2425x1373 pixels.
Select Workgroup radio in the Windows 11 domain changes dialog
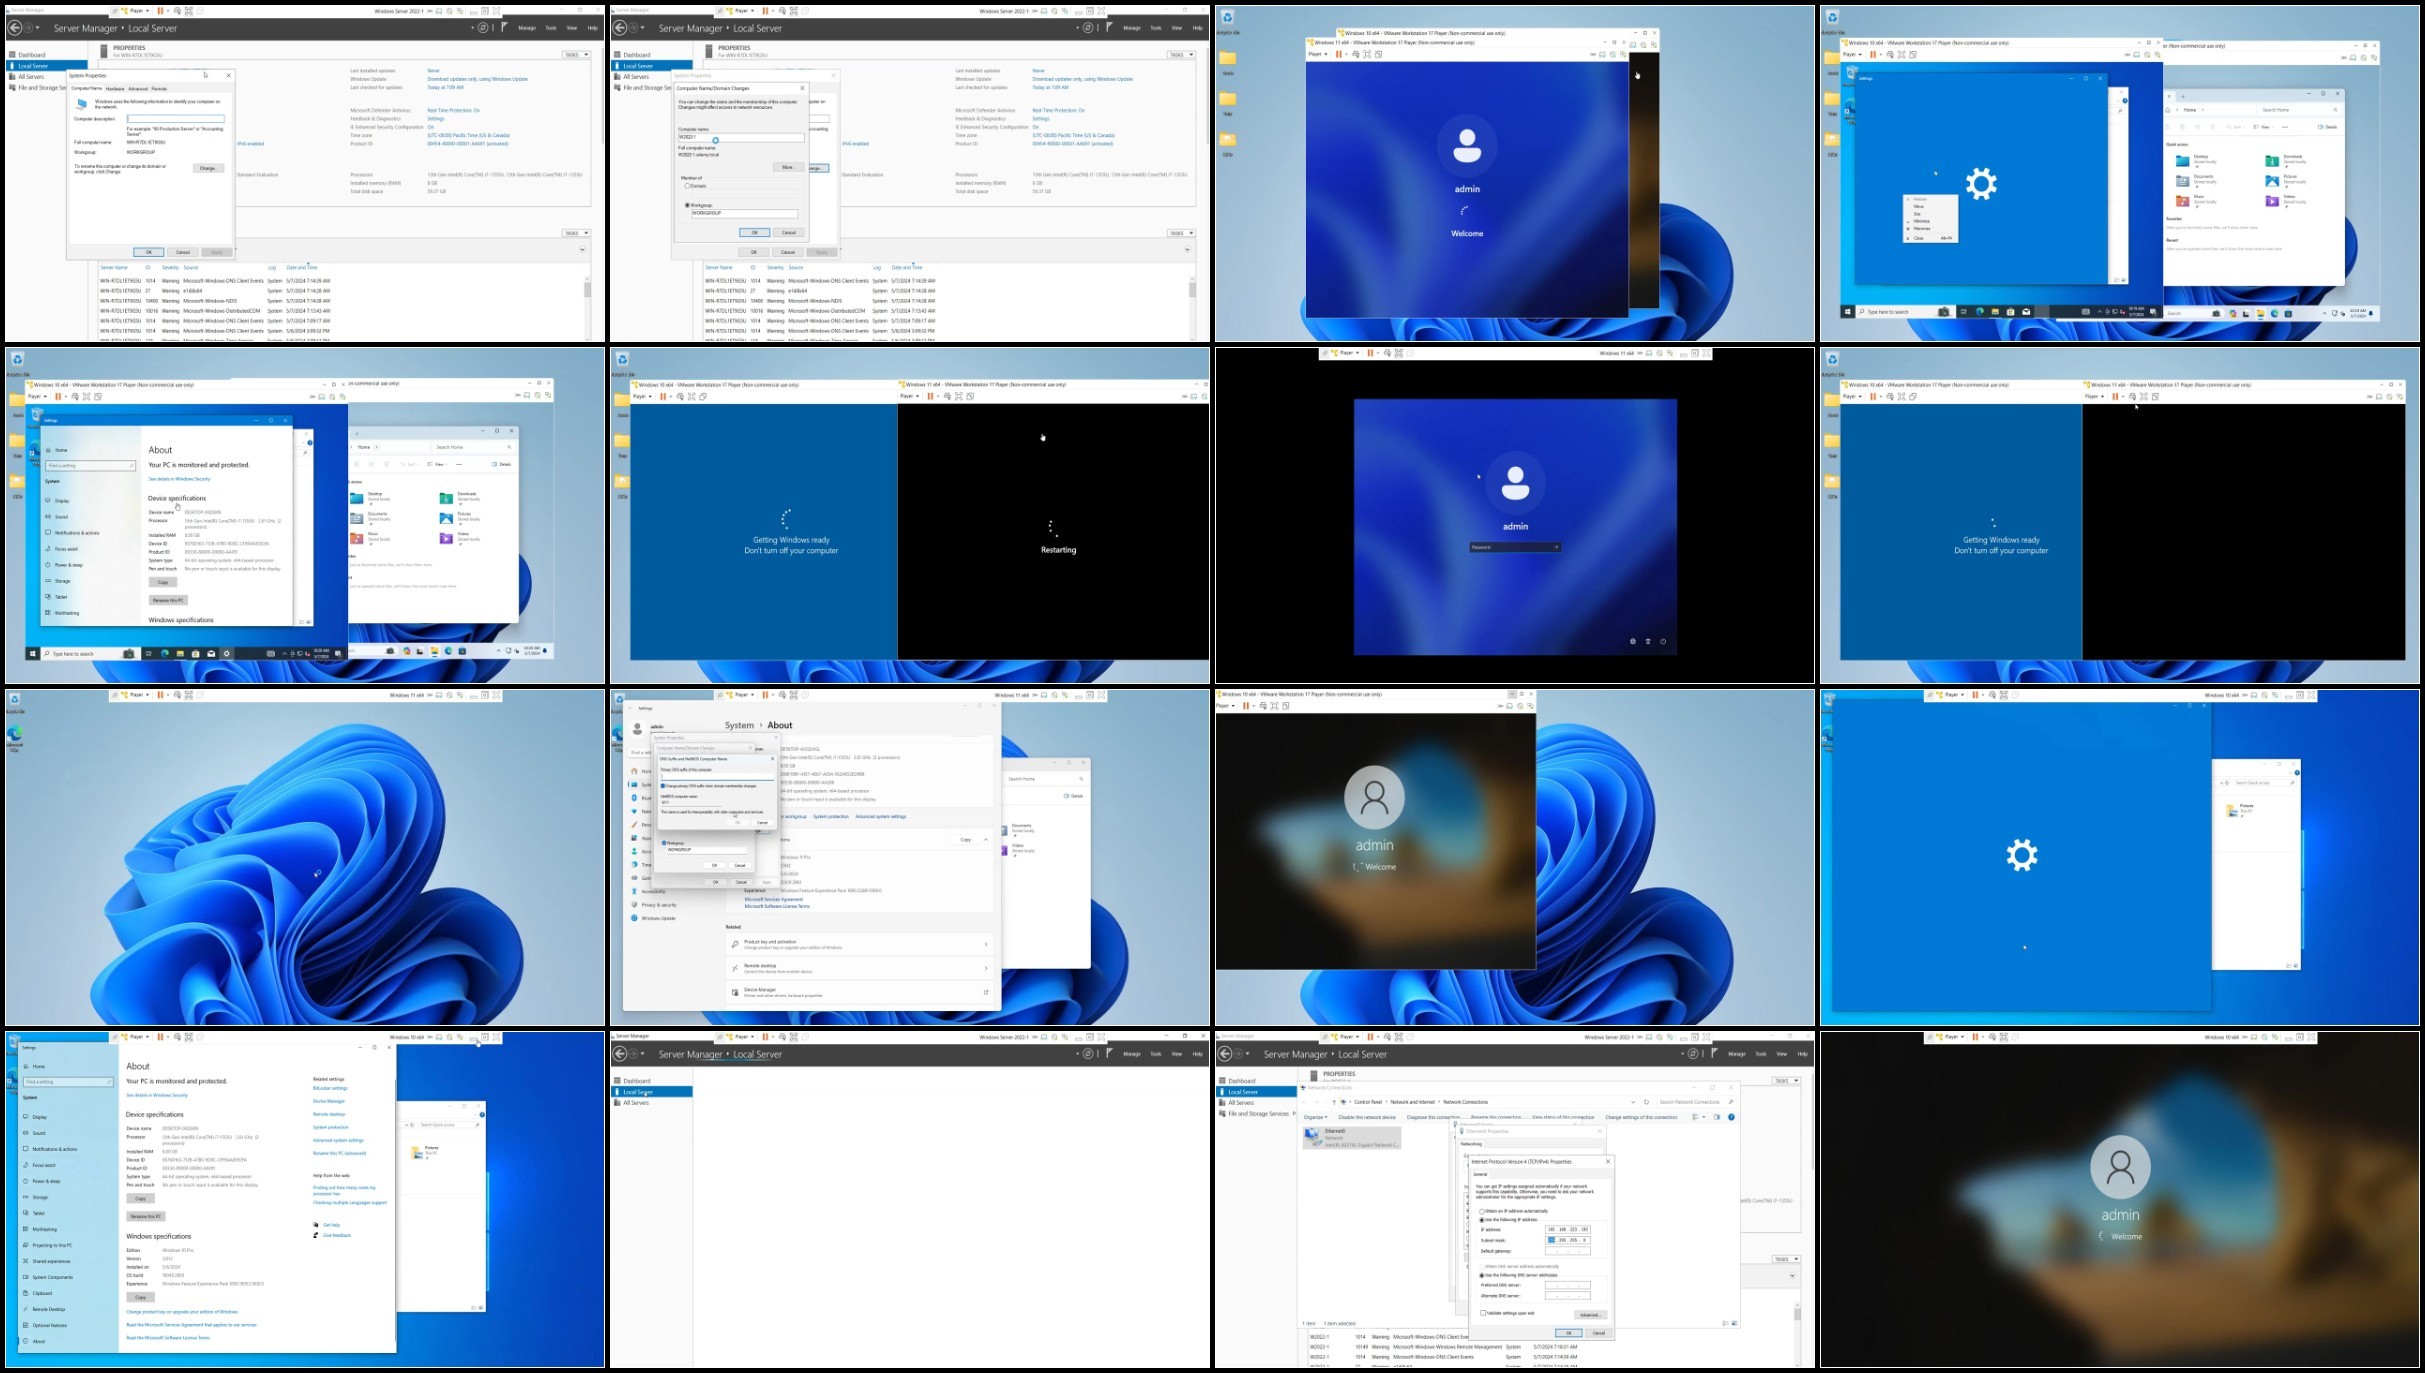pyautogui.click(x=664, y=843)
